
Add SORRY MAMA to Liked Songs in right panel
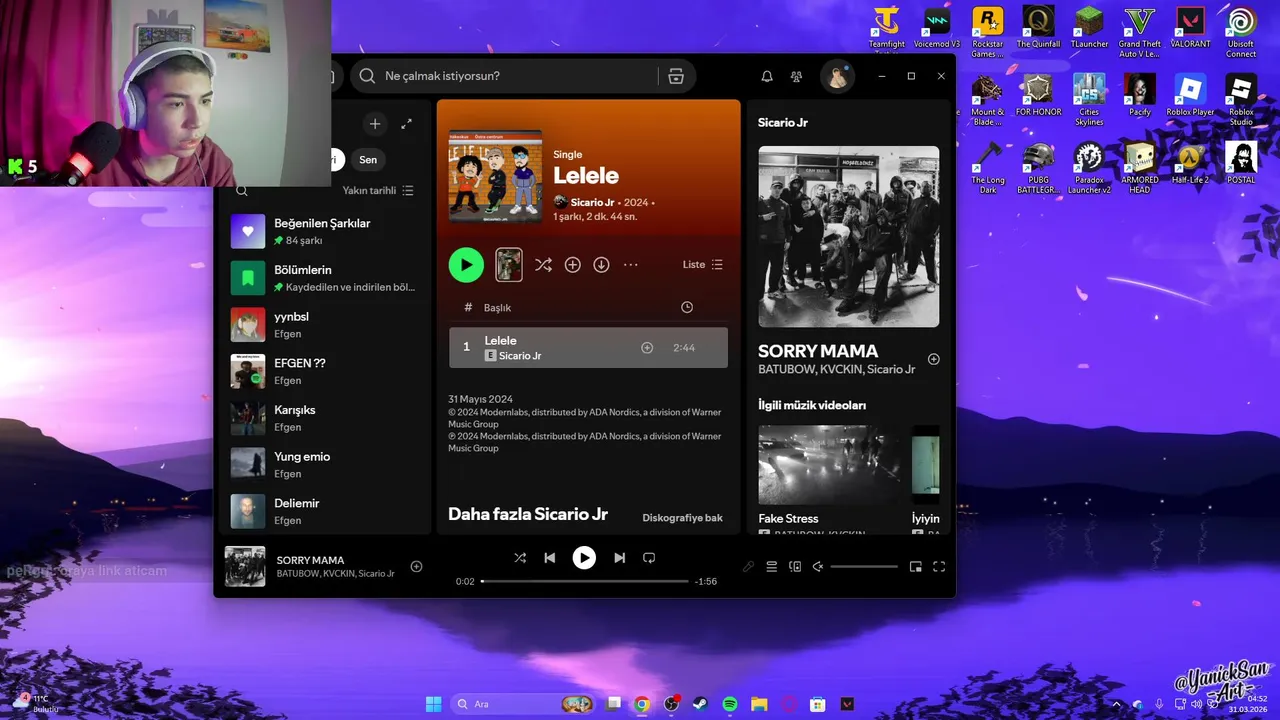[934, 359]
